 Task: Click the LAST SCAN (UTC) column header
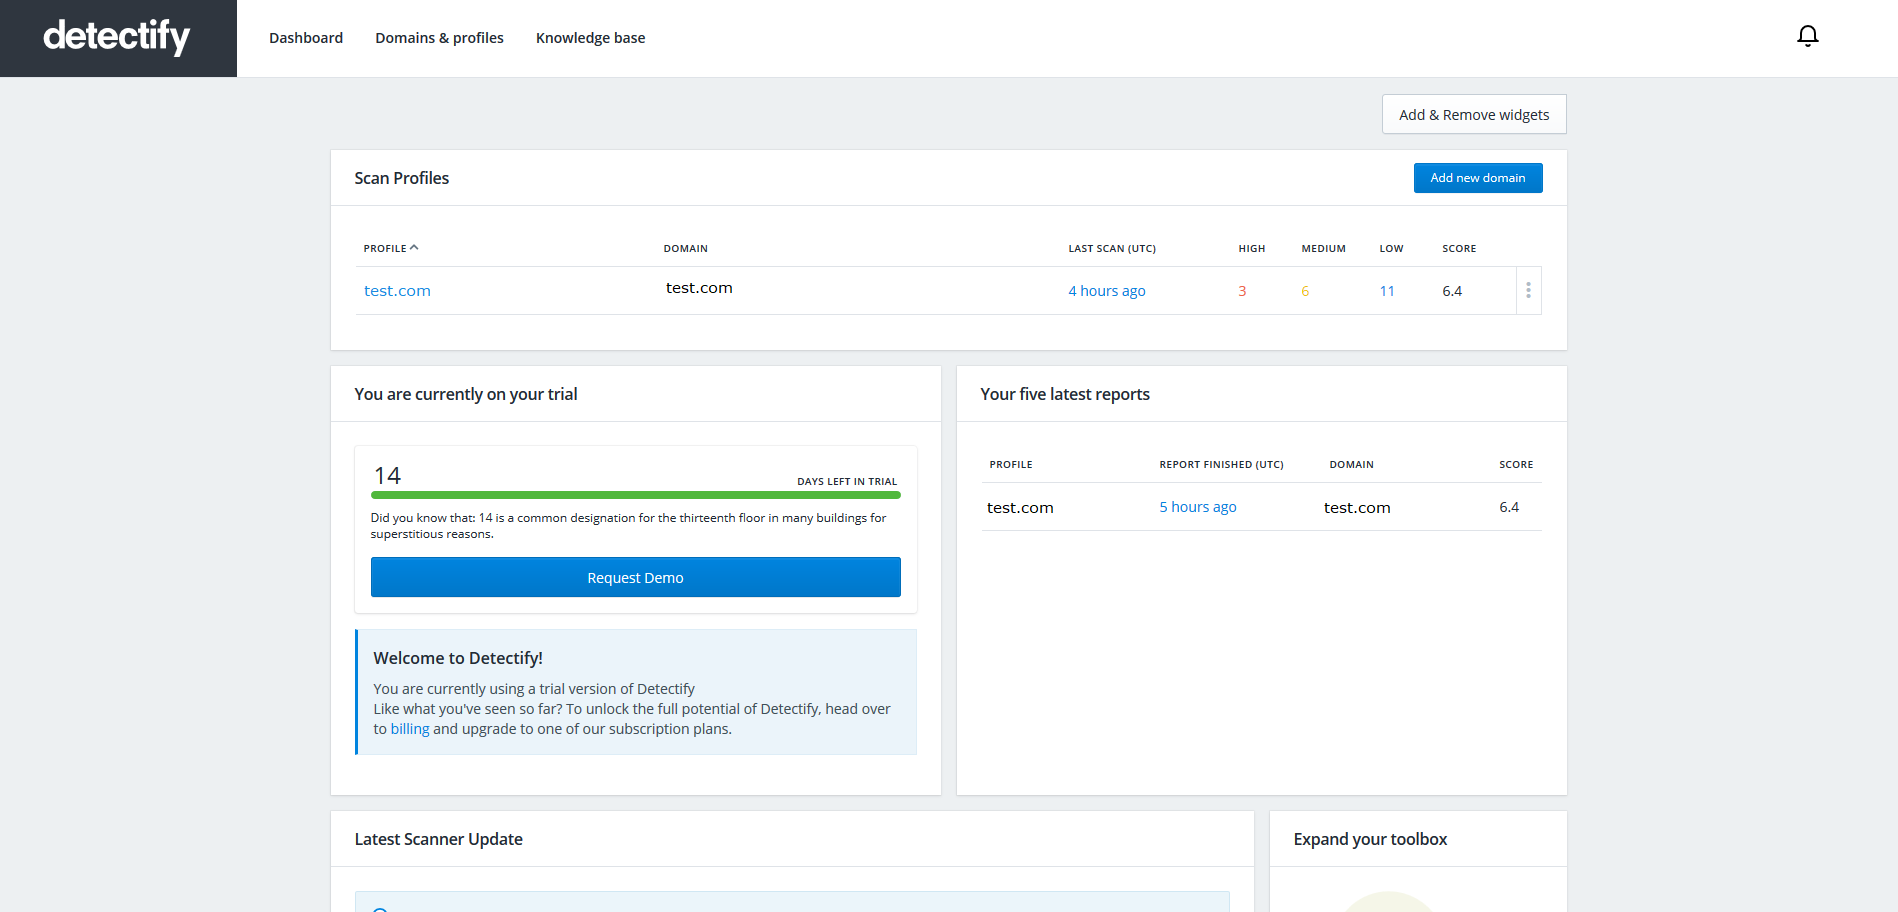1112,248
